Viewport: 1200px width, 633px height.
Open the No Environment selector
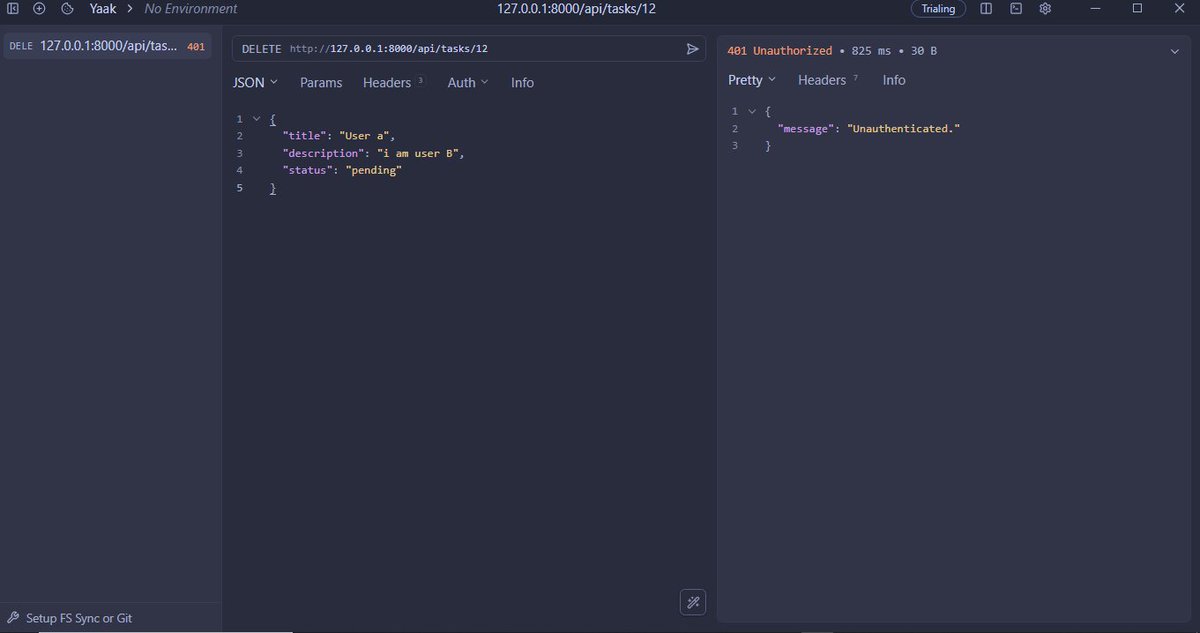point(191,9)
